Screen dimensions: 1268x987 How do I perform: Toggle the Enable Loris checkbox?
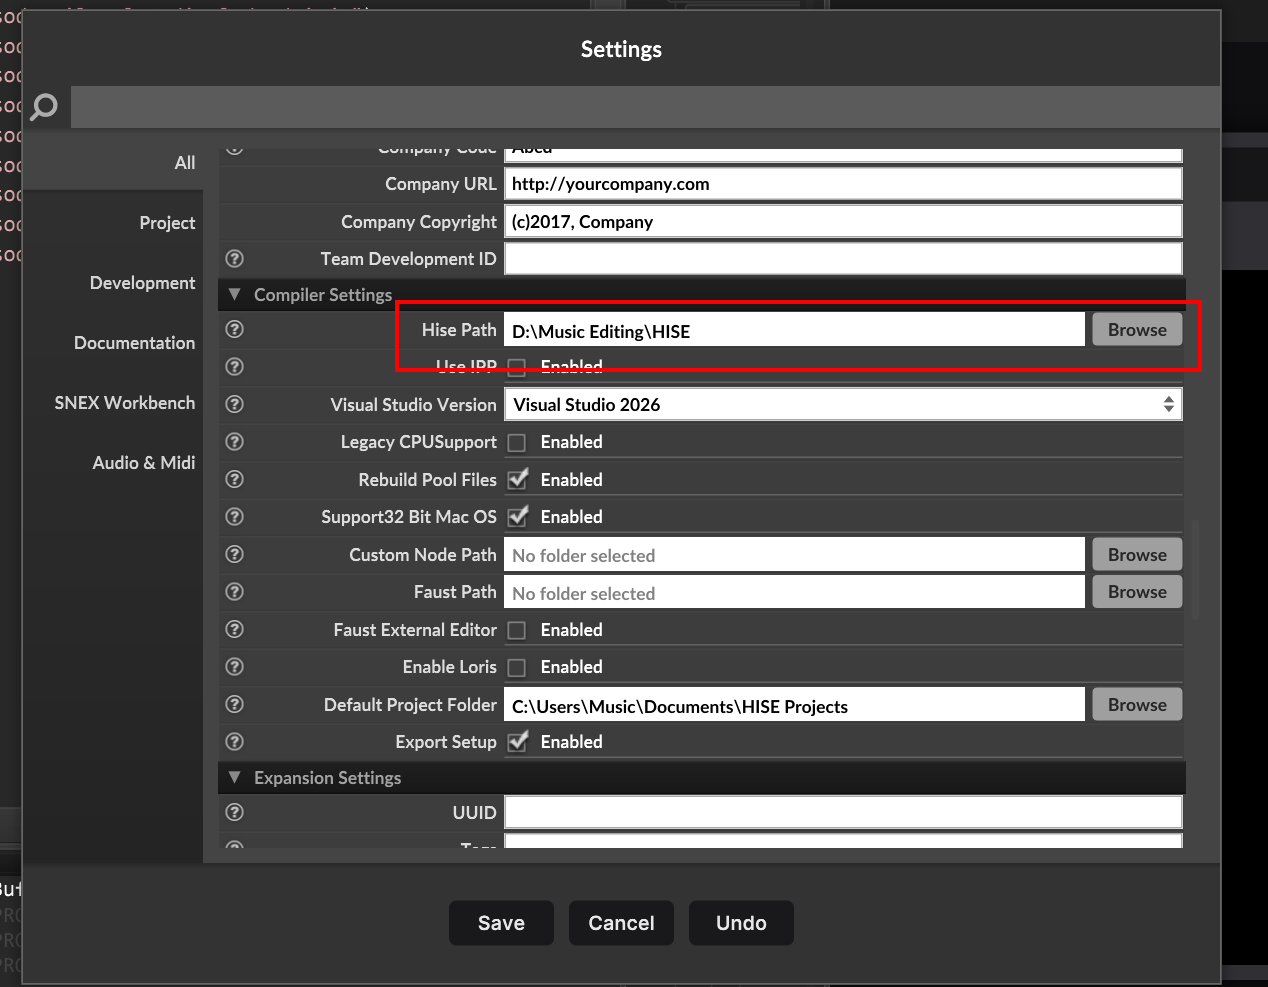(517, 667)
